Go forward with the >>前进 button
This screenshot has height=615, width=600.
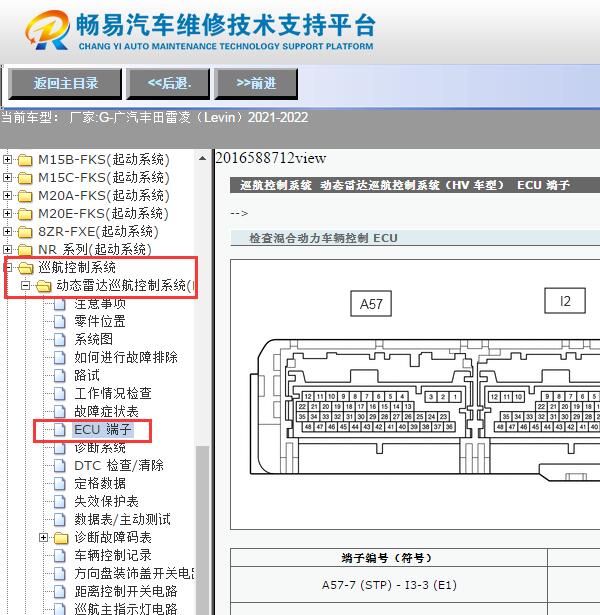(256, 83)
